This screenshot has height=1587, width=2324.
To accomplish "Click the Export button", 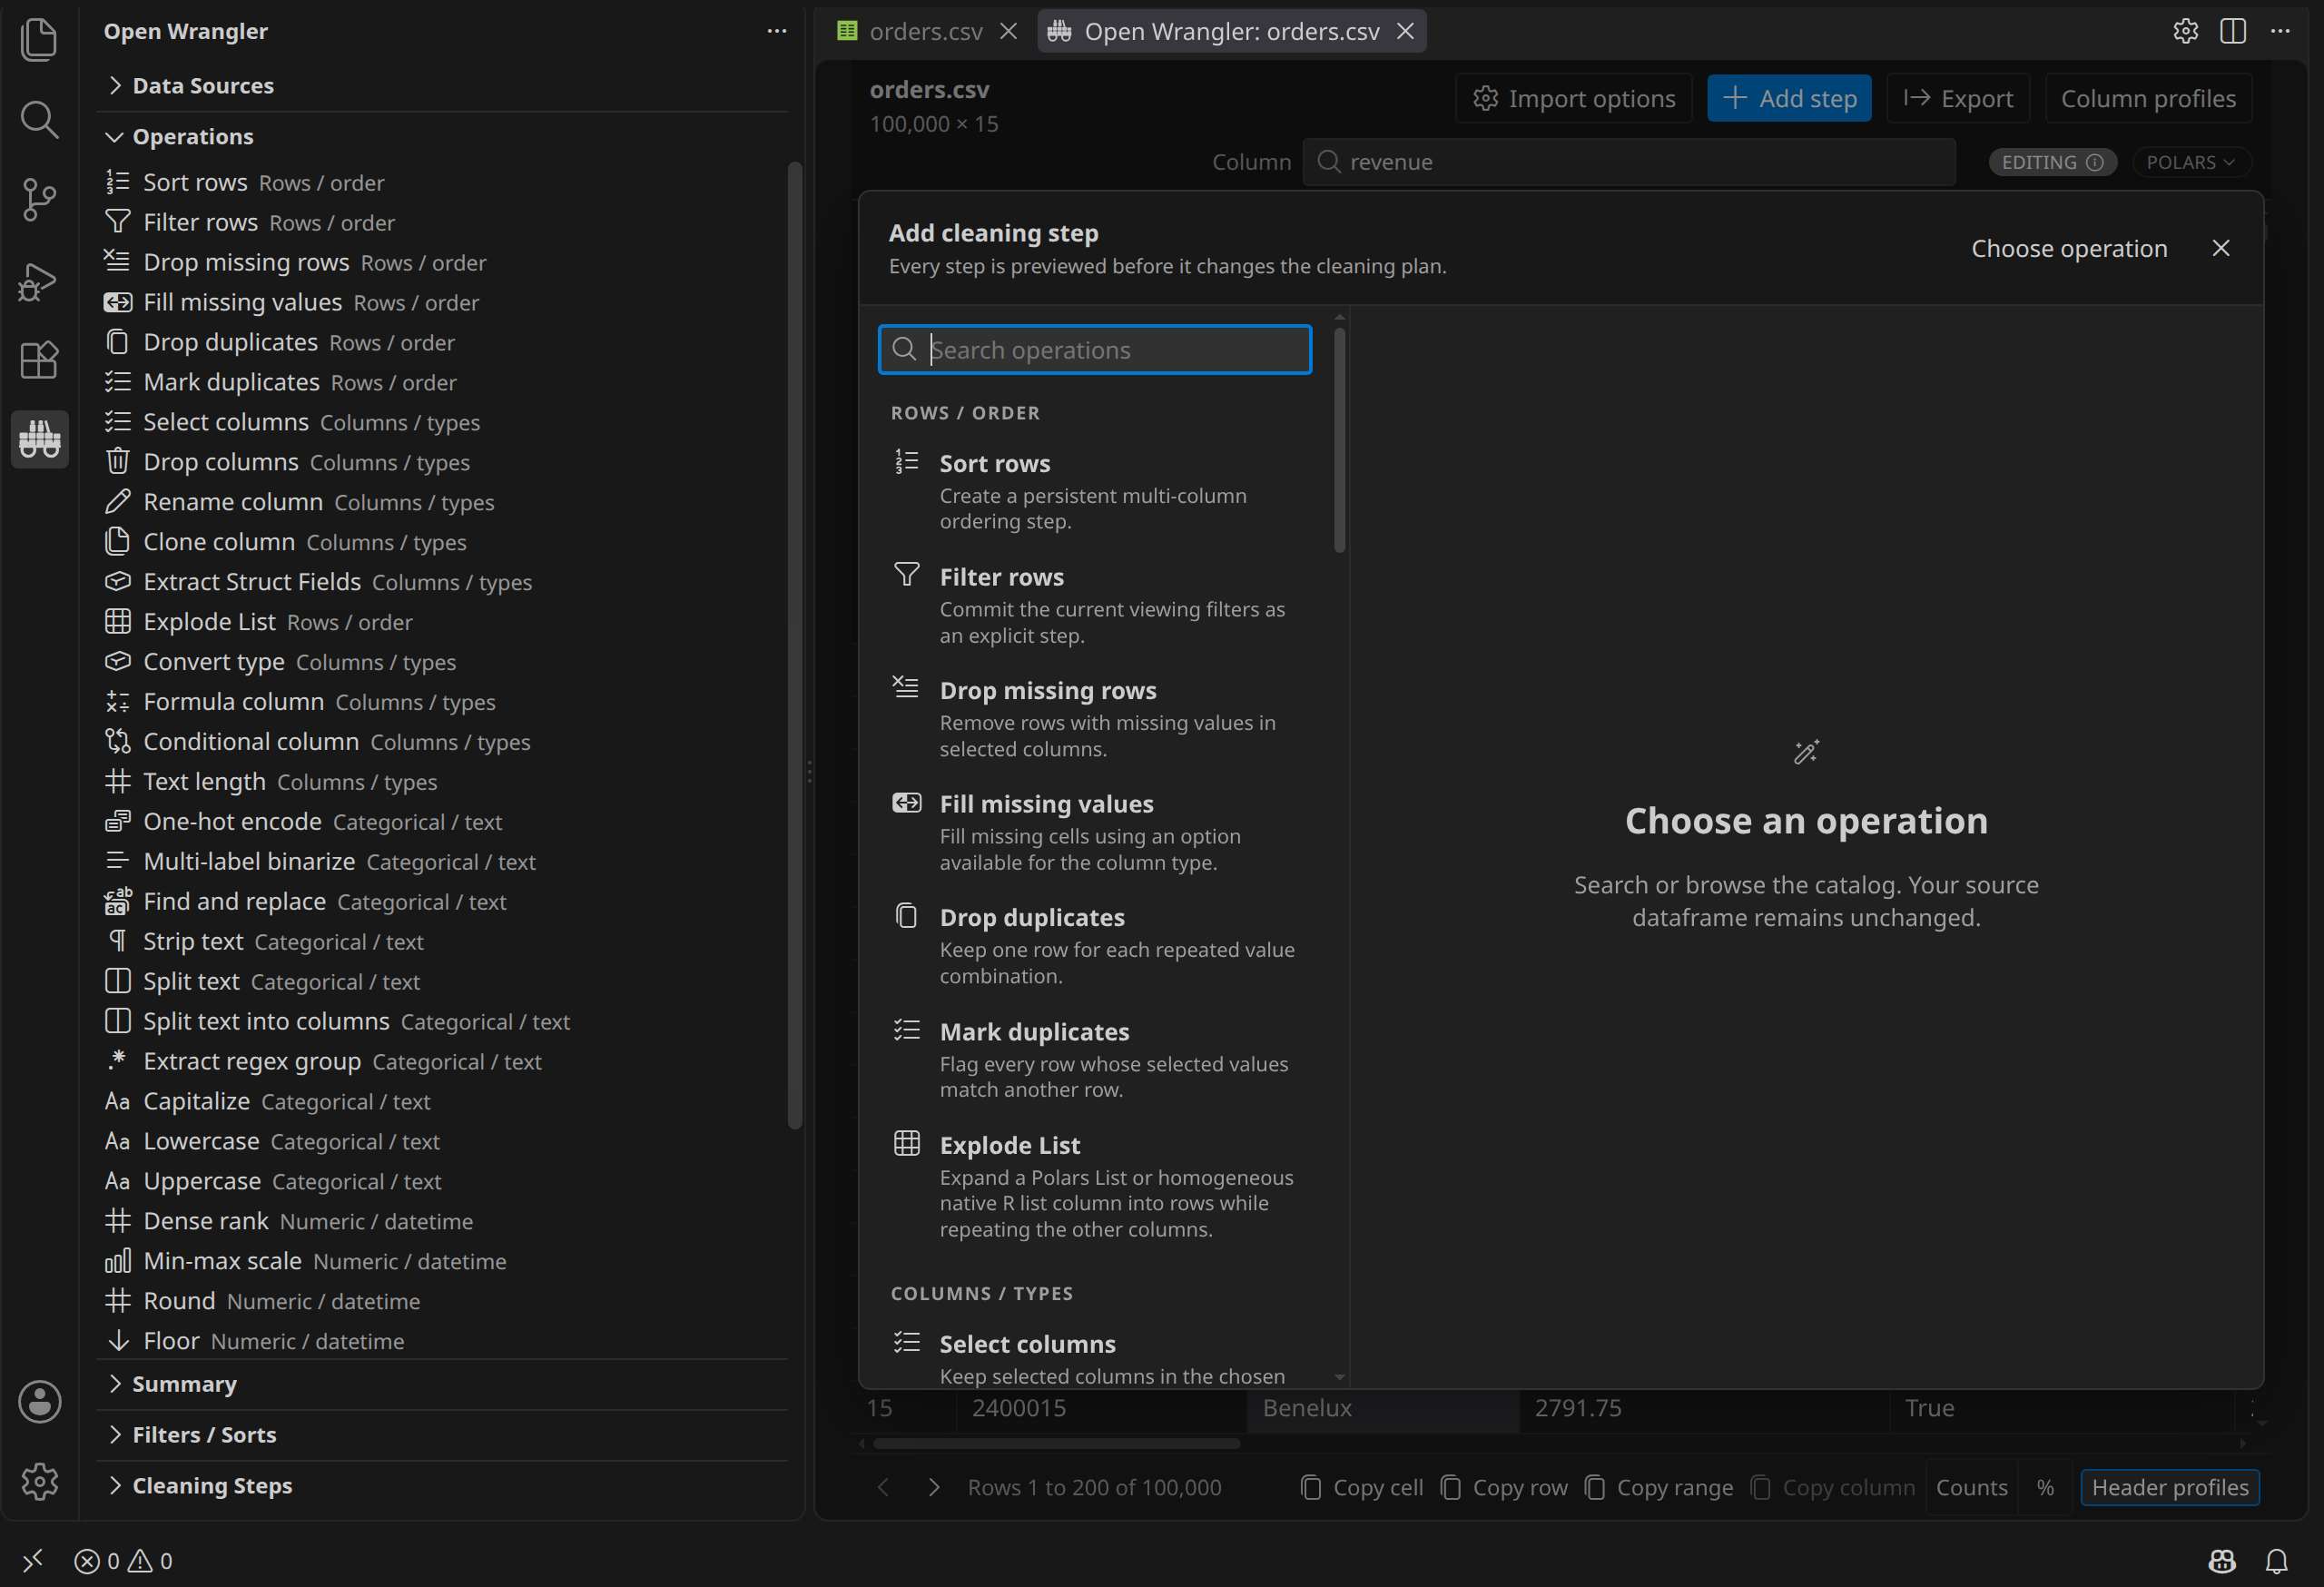I will 1958,98.
